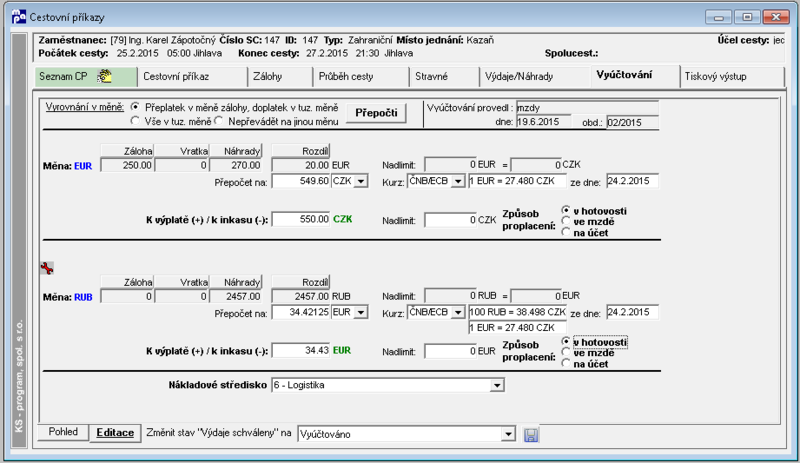Choose ve mzdě for RUB payment
The height and width of the screenshot is (463, 800).
565,352
